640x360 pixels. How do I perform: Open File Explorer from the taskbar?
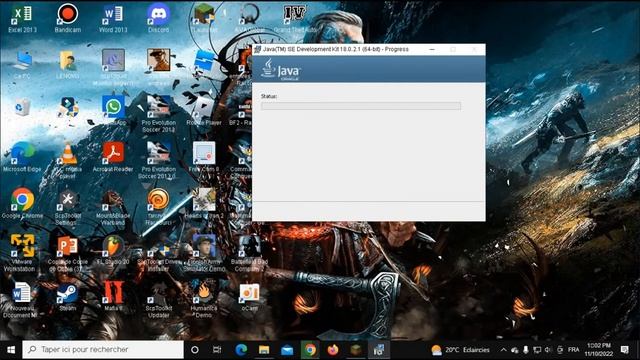coord(264,350)
